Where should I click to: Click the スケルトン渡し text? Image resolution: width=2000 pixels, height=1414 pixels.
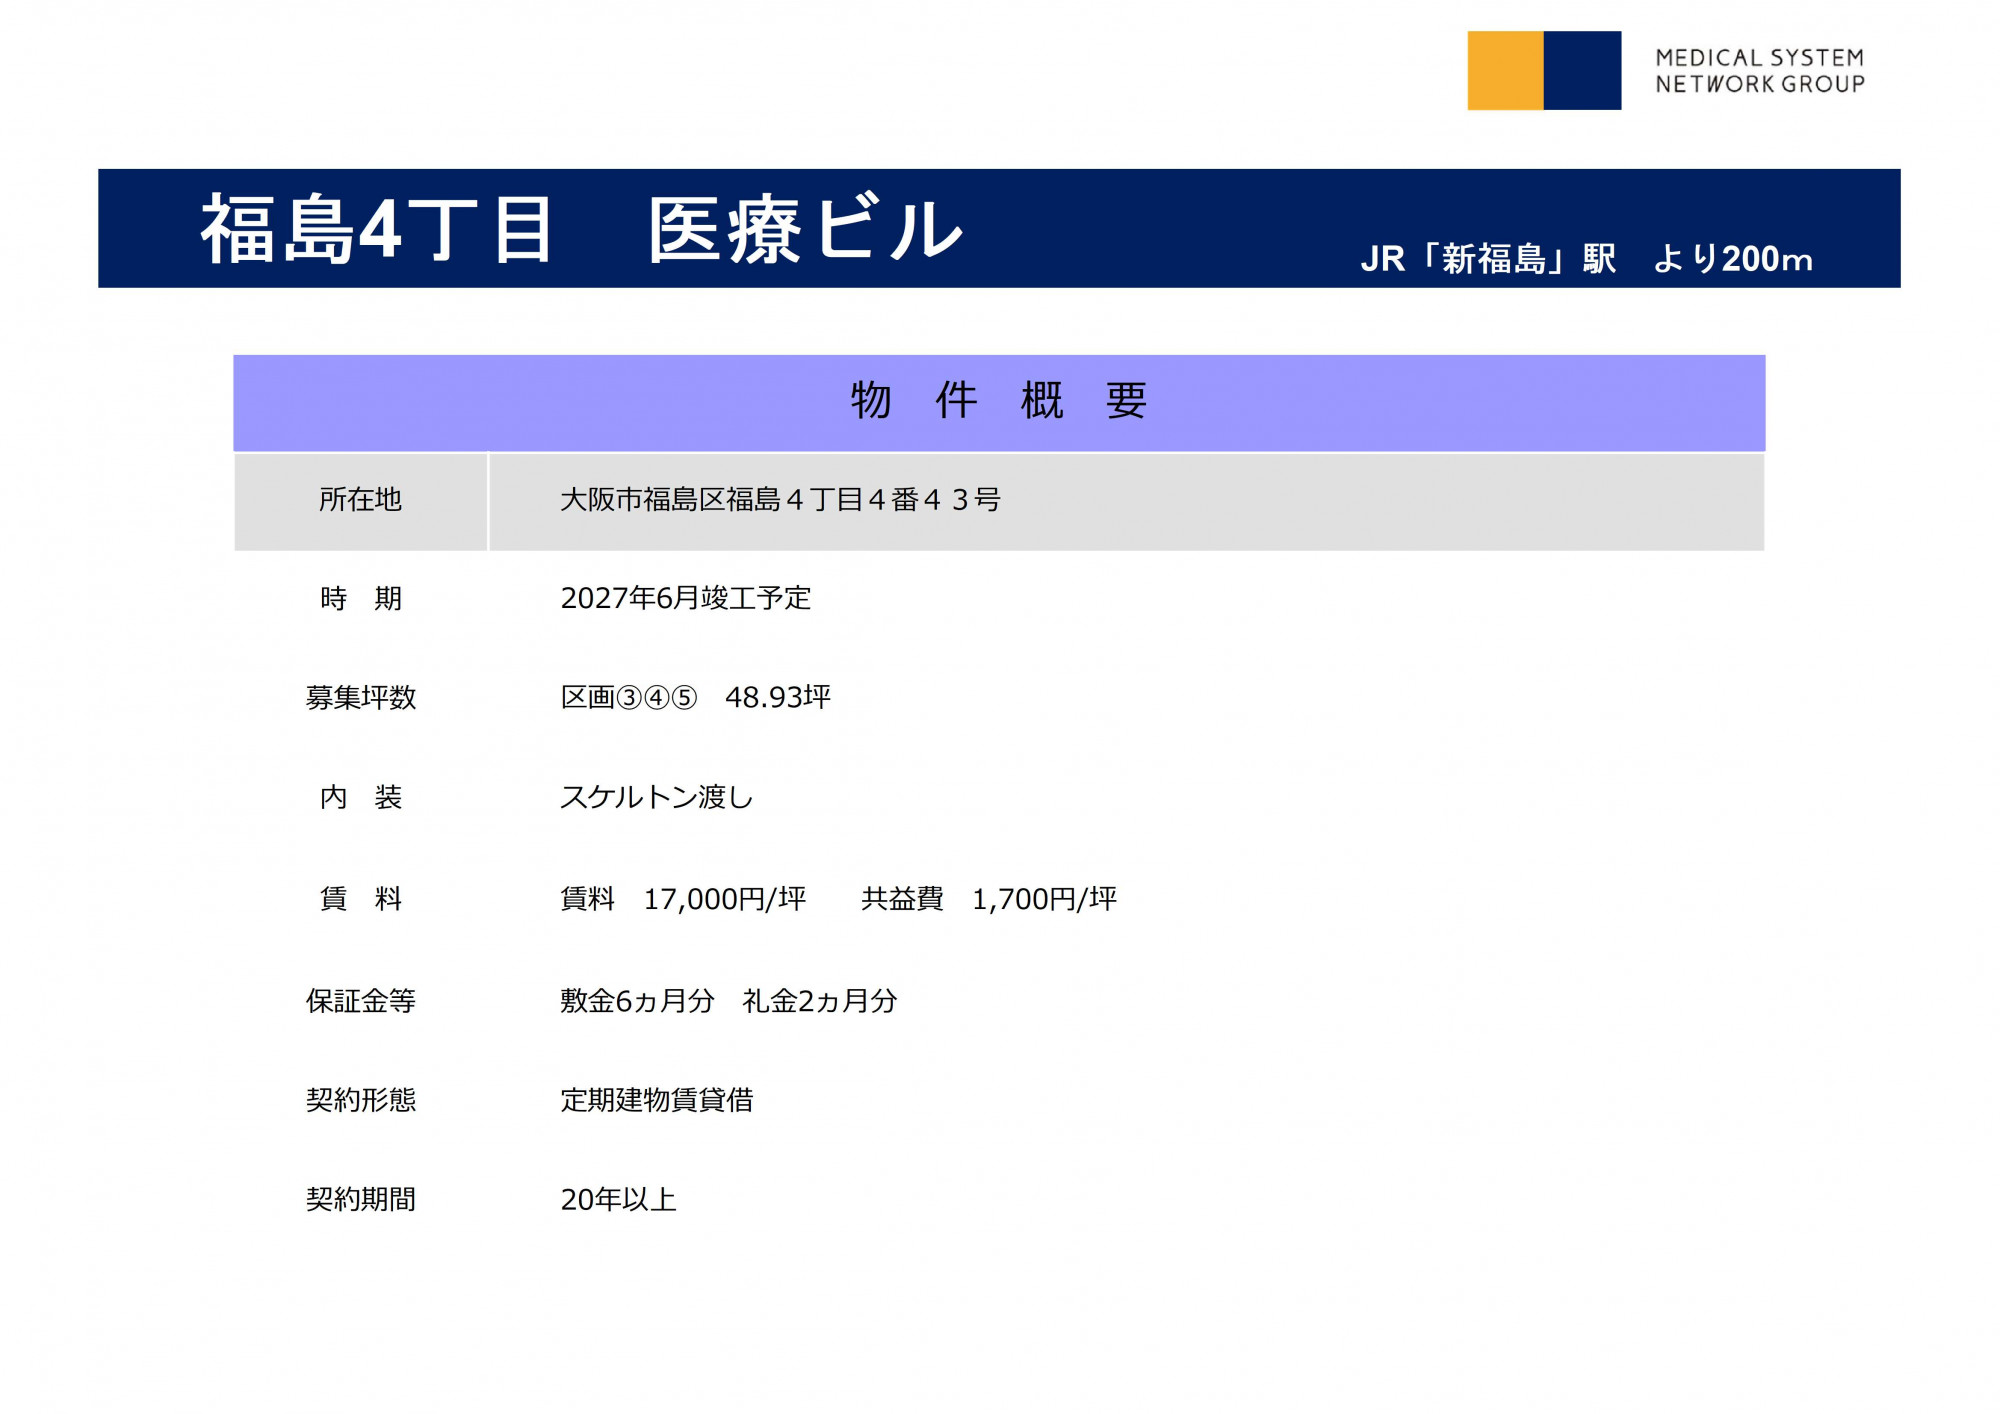click(x=656, y=798)
